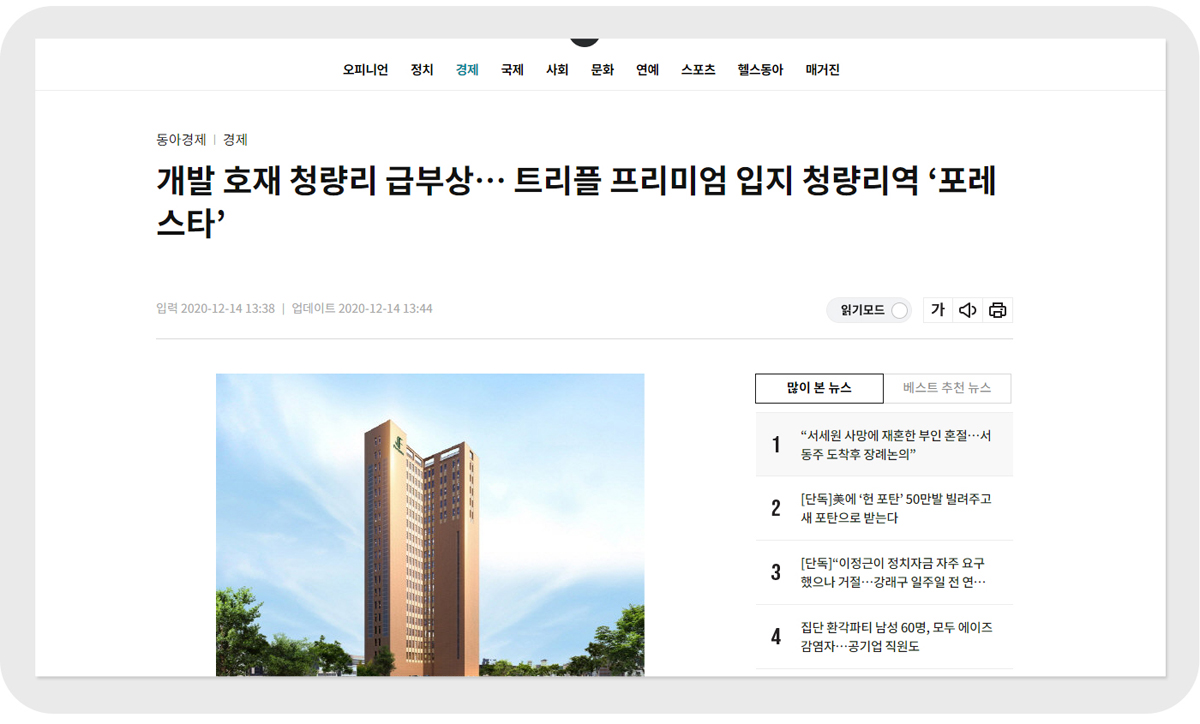Go to 정치 section
The width and height of the screenshot is (1200, 724).
point(422,70)
